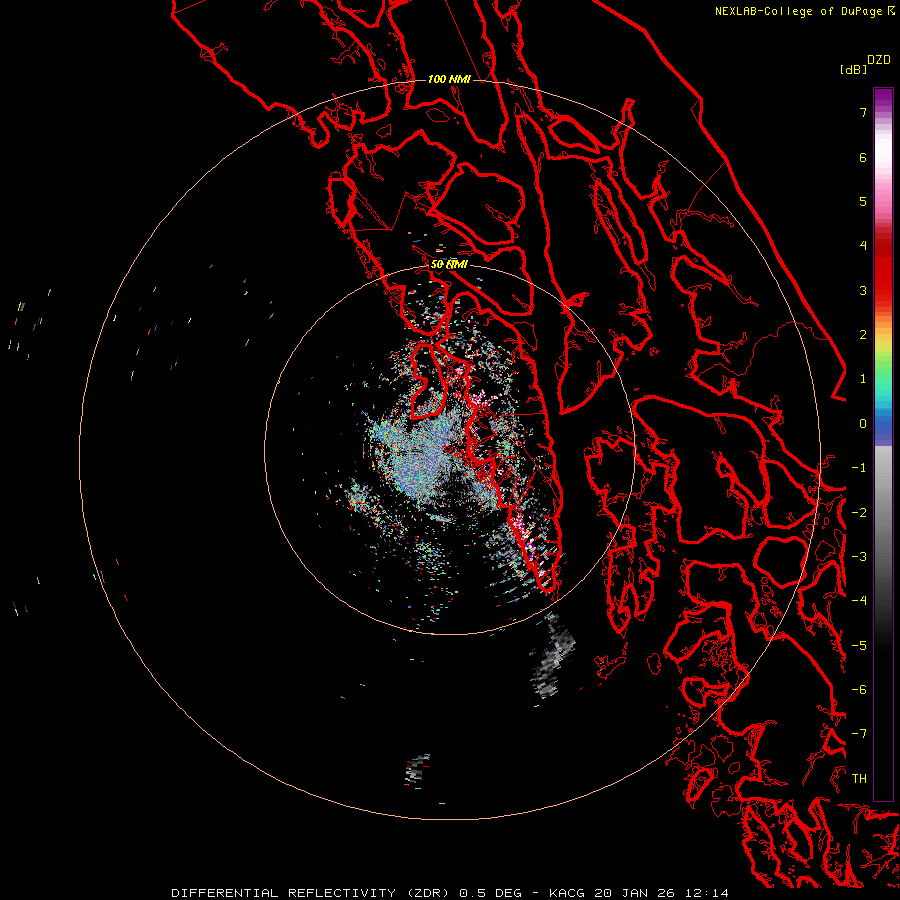Screen dimensions: 900x900
Task: Click the 12:14 timestamp
Action: pyautogui.click(x=707, y=893)
